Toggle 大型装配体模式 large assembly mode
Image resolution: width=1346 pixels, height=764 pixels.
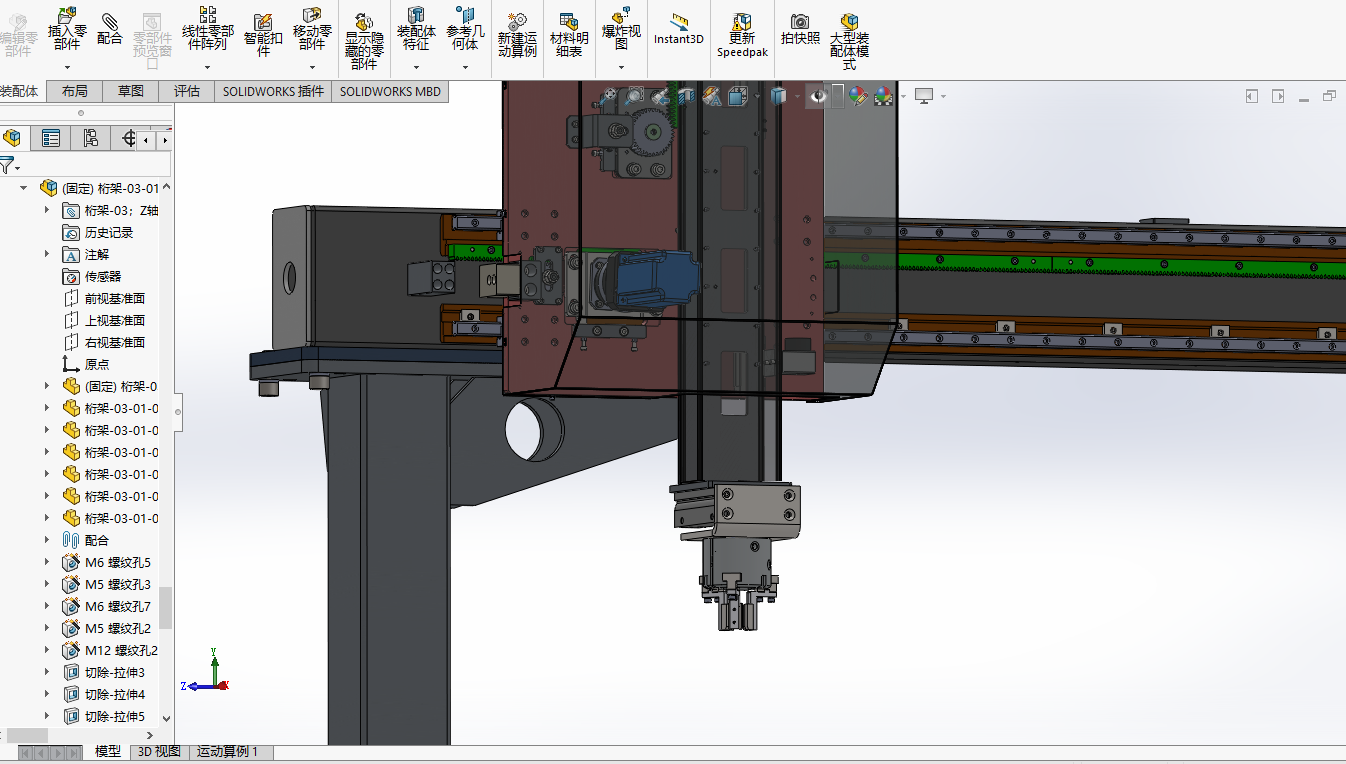tap(849, 40)
